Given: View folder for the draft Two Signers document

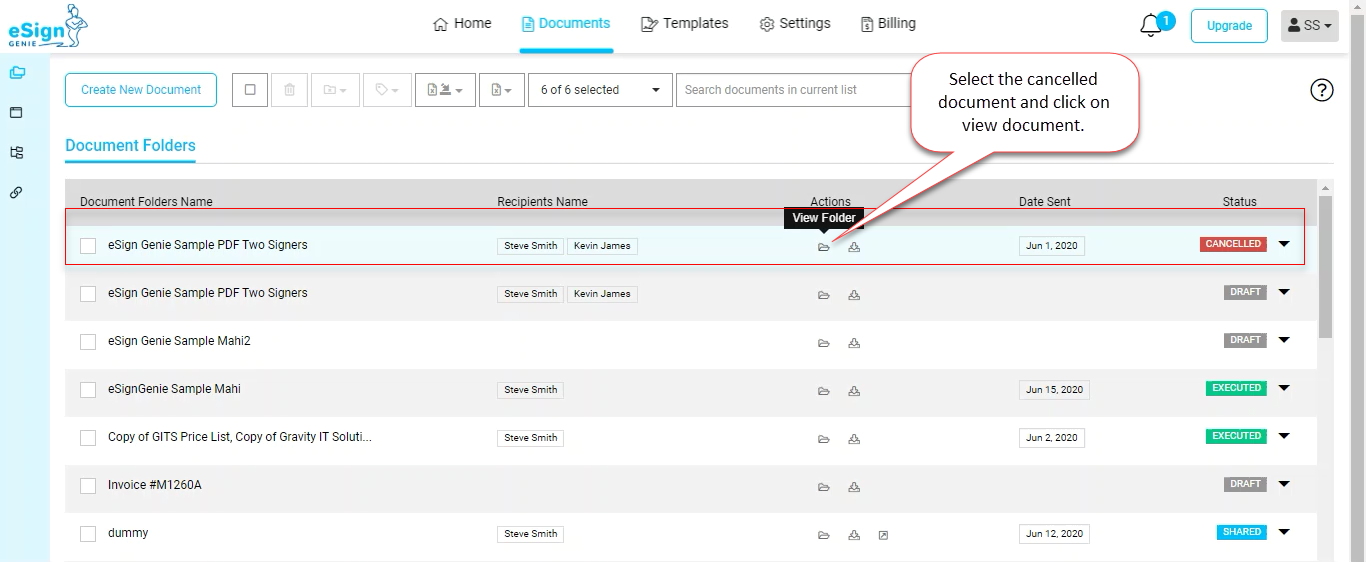Looking at the screenshot, I should tap(824, 295).
